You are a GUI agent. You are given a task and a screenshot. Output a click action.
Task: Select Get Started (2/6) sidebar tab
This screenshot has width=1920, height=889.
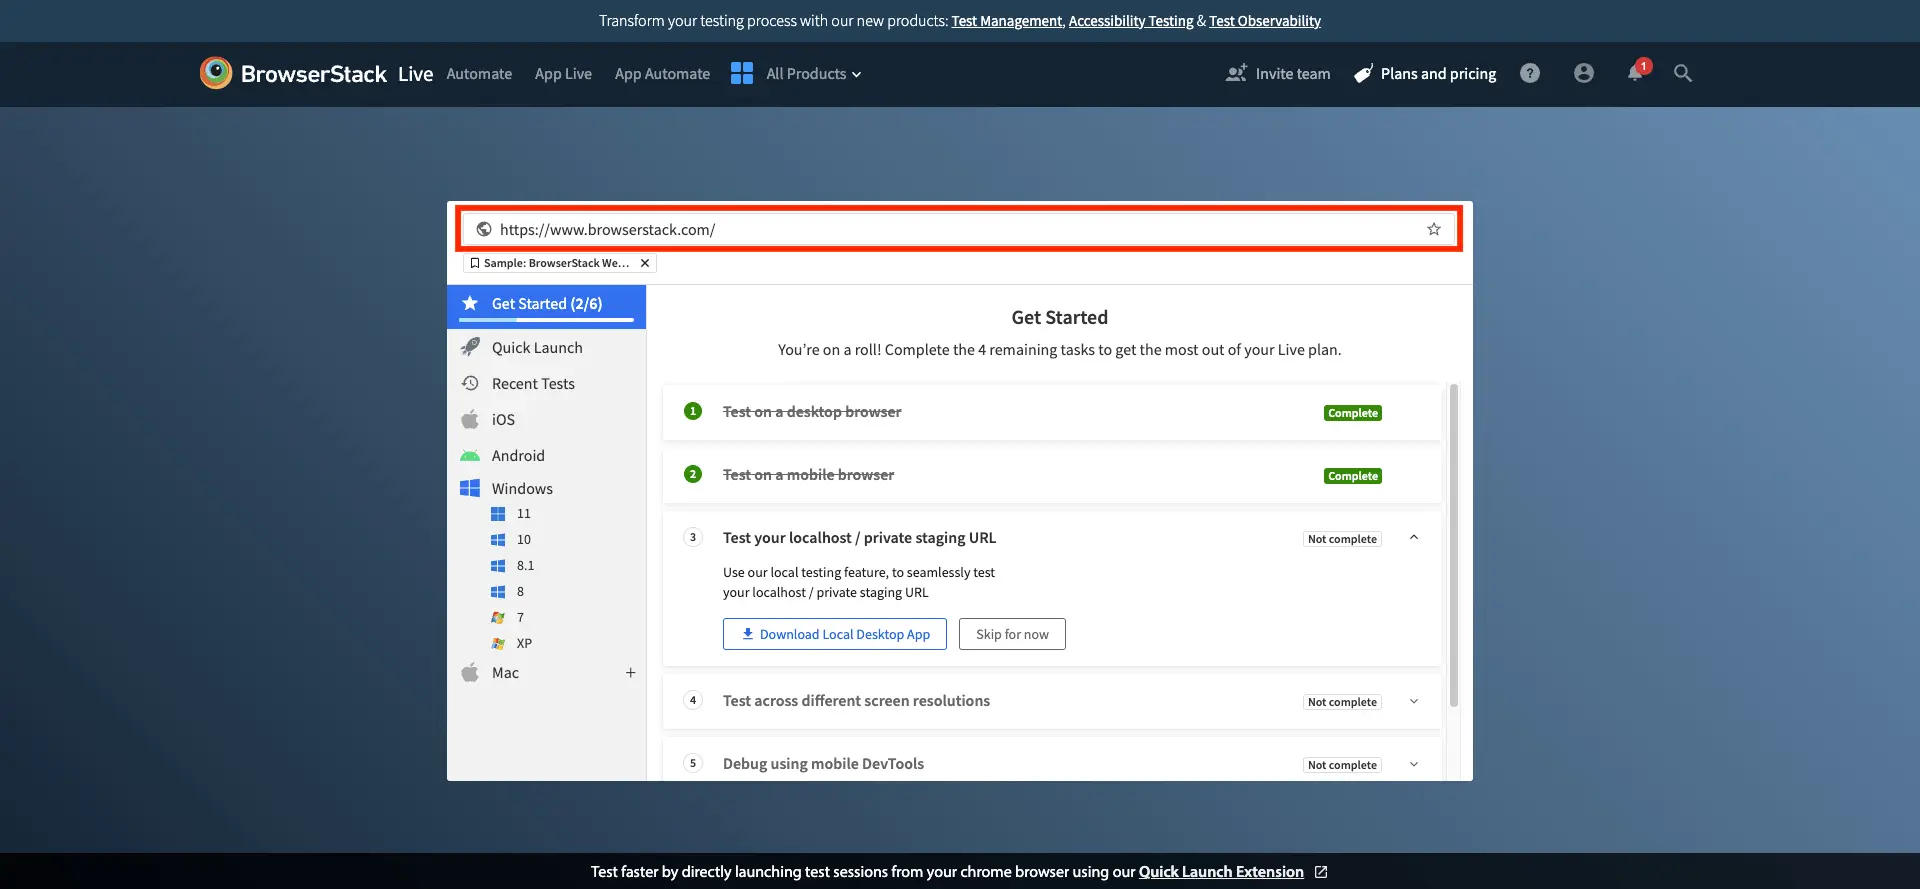coord(546,306)
